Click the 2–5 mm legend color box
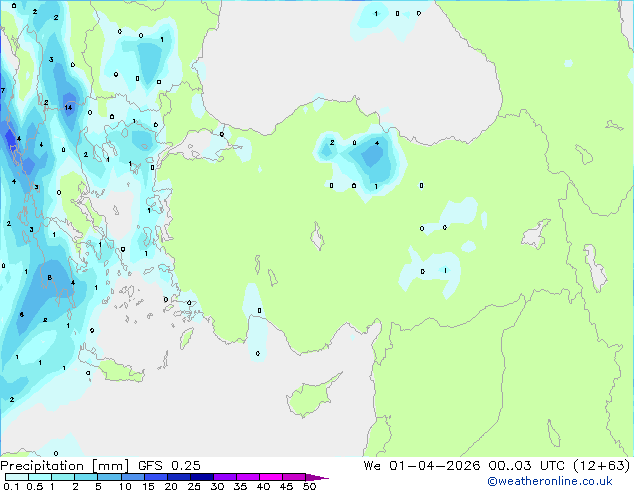 point(86,477)
